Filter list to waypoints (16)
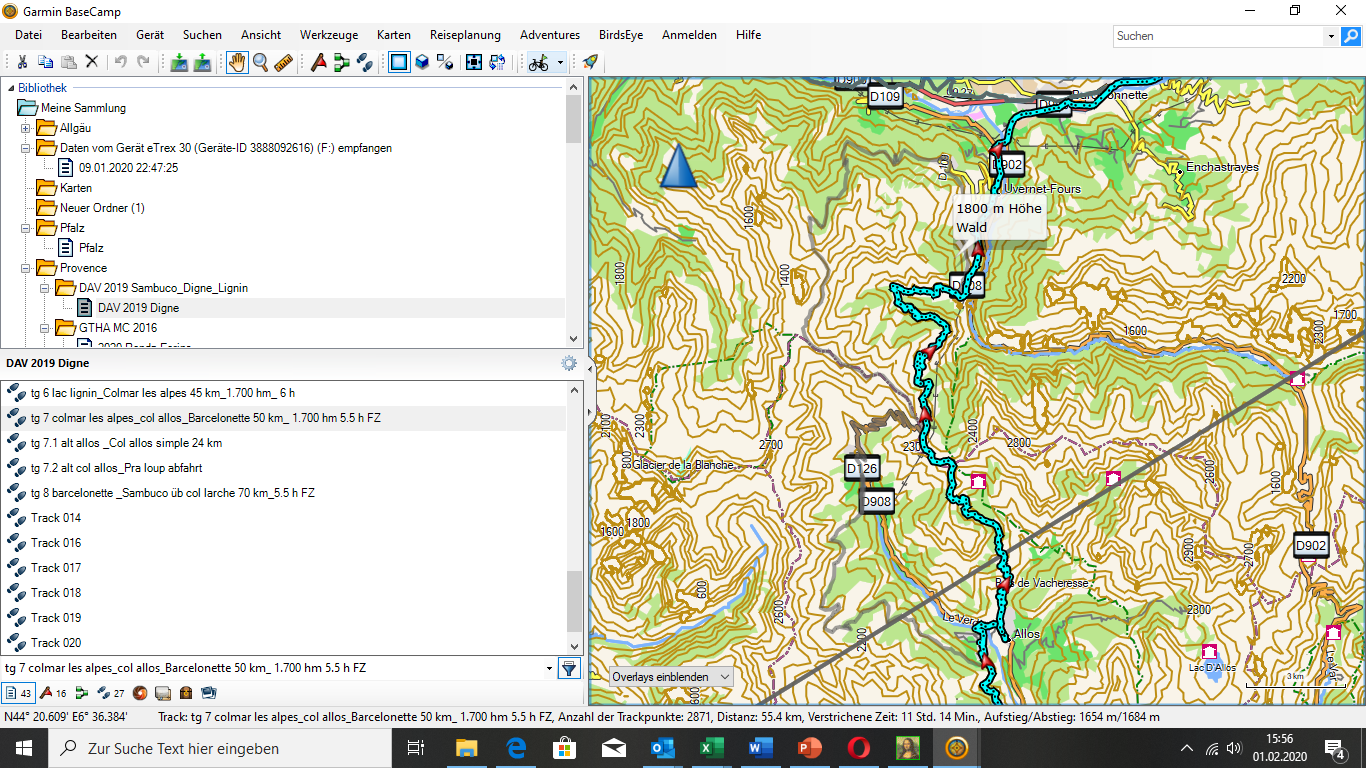The height and width of the screenshot is (768, 1366). click(x=53, y=692)
